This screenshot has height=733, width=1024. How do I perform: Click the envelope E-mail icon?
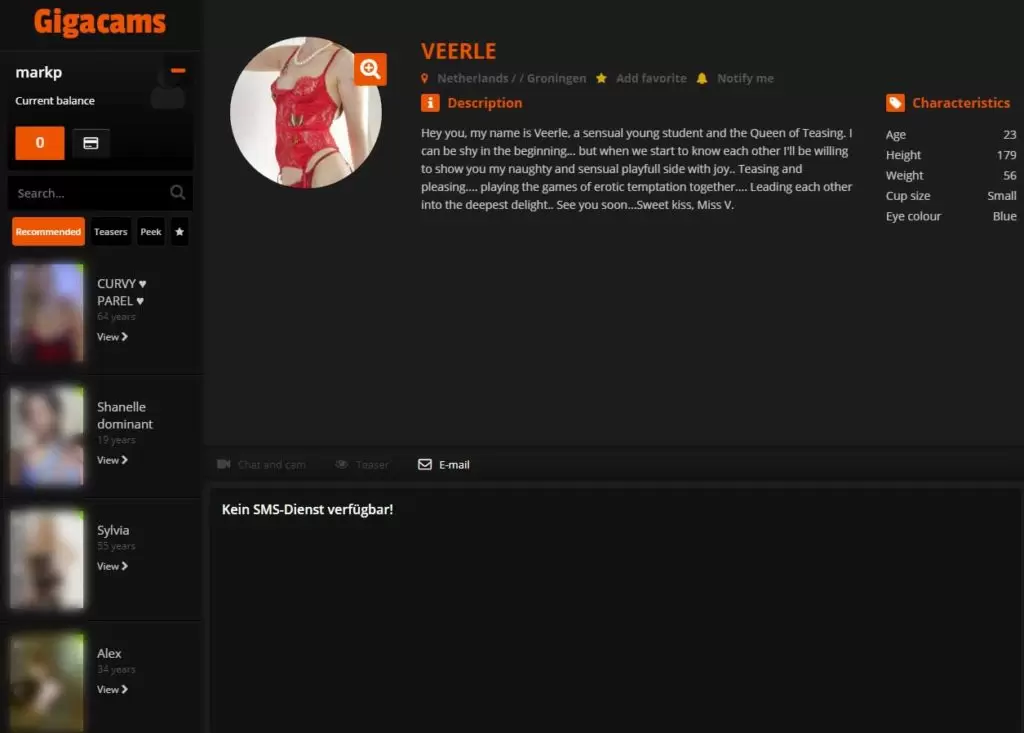click(424, 464)
